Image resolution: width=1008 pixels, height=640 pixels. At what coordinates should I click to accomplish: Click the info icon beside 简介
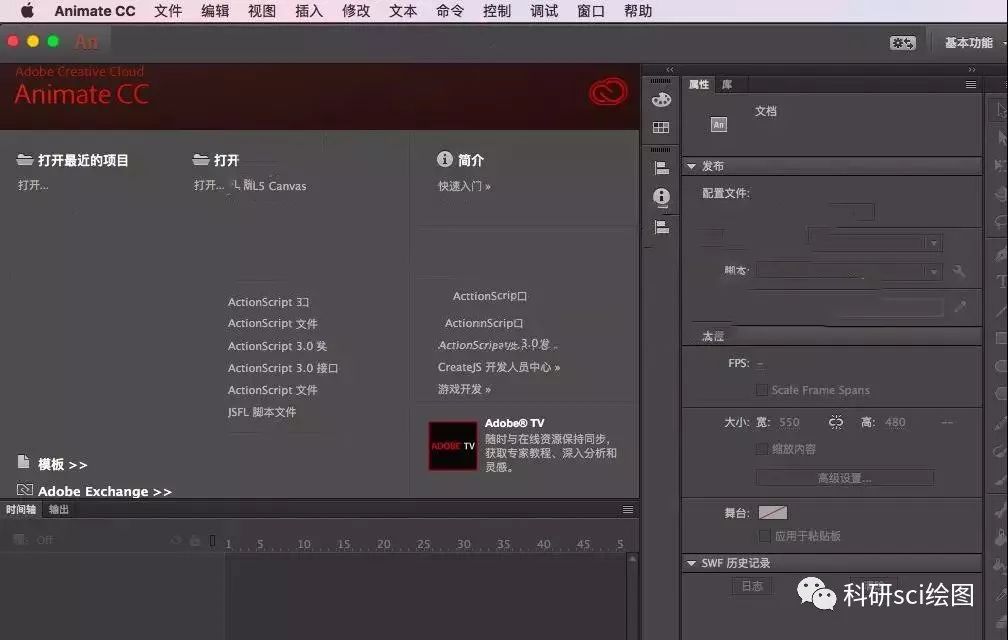(444, 159)
